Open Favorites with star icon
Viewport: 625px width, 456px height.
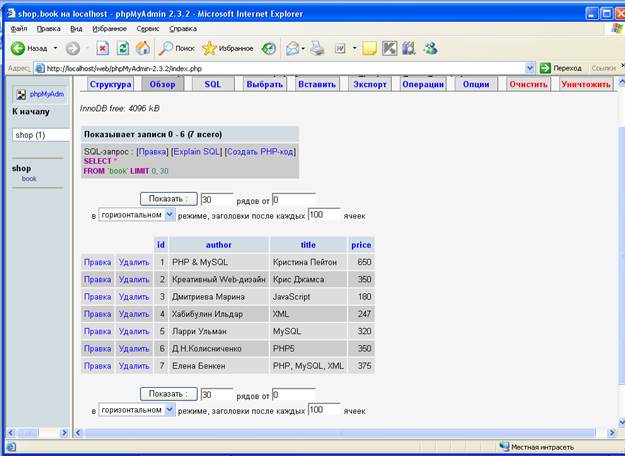click(x=209, y=48)
